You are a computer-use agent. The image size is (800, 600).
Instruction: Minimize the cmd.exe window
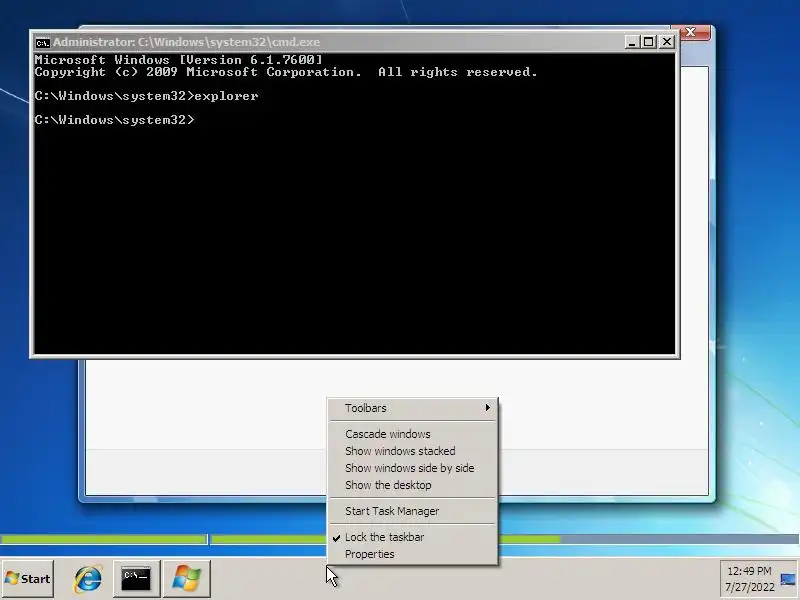(632, 42)
